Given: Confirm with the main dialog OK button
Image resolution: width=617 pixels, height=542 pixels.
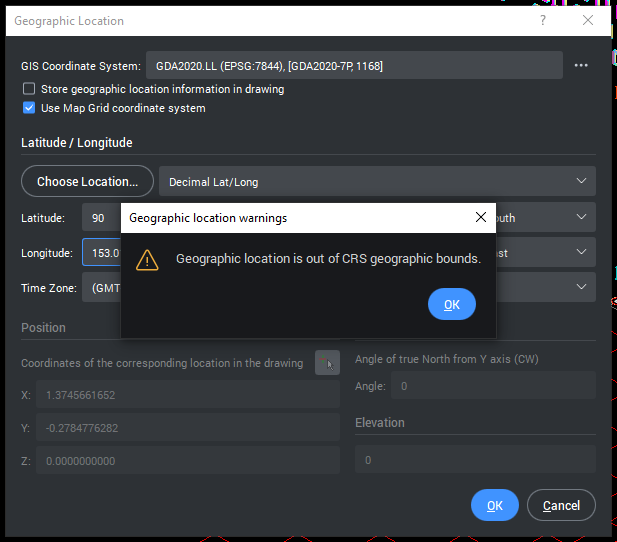Looking at the screenshot, I should coord(494,505).
